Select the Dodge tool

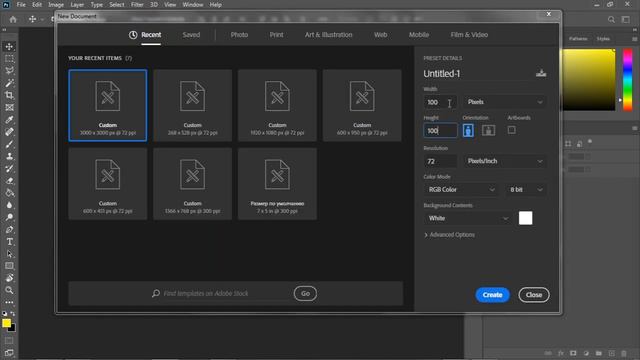click(x=9, y=218)
